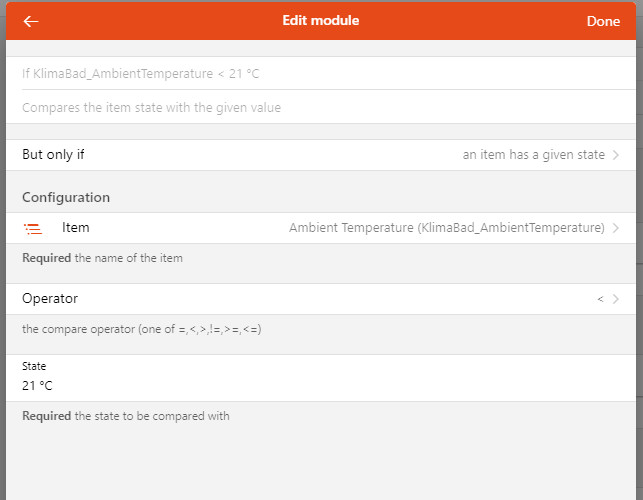Click the 'State' field label

point(34,366)
